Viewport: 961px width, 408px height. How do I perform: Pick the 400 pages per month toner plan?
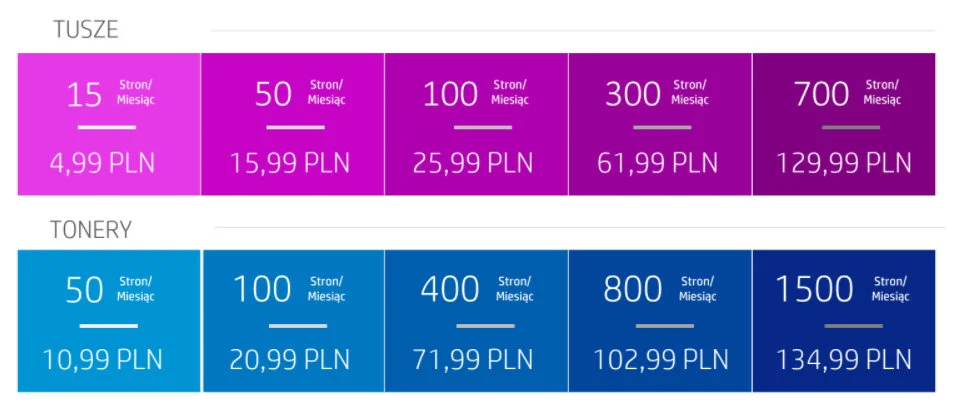click(475, 320)
